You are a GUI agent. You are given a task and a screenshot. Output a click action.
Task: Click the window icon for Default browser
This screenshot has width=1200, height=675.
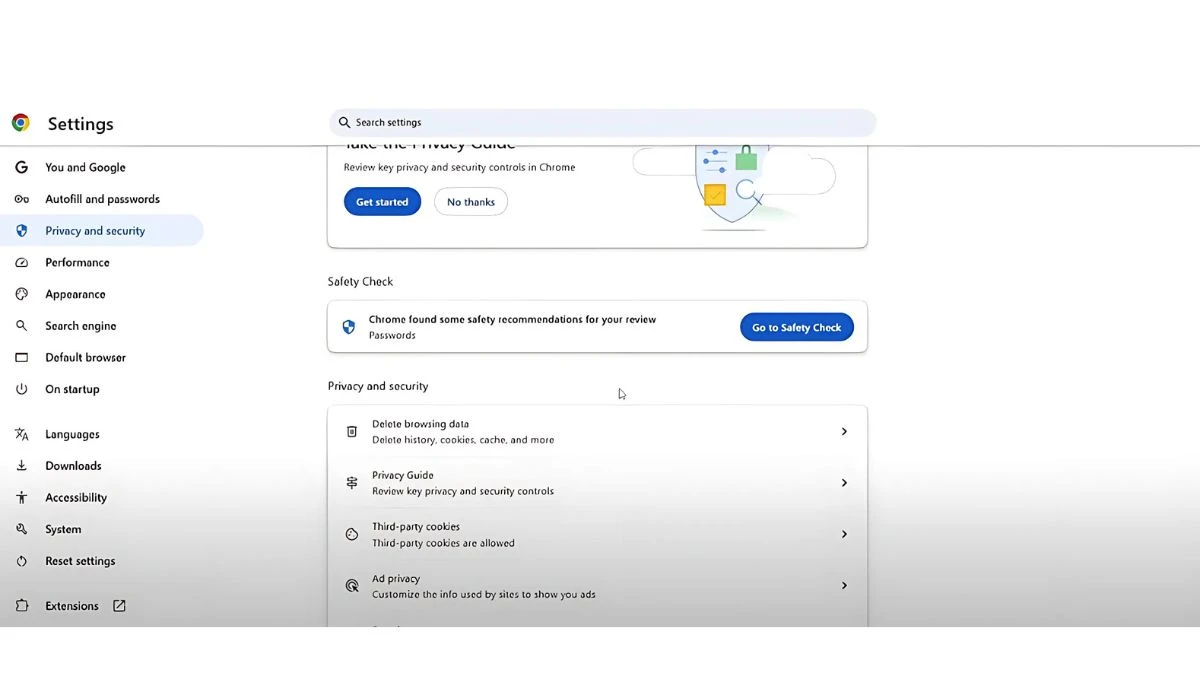coord(21,357)
